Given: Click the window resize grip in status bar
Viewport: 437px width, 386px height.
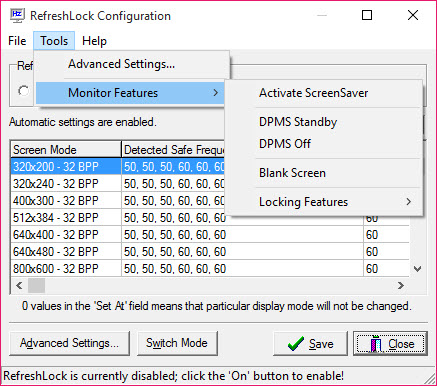Looking at the screenshot, I should (430, 379).
